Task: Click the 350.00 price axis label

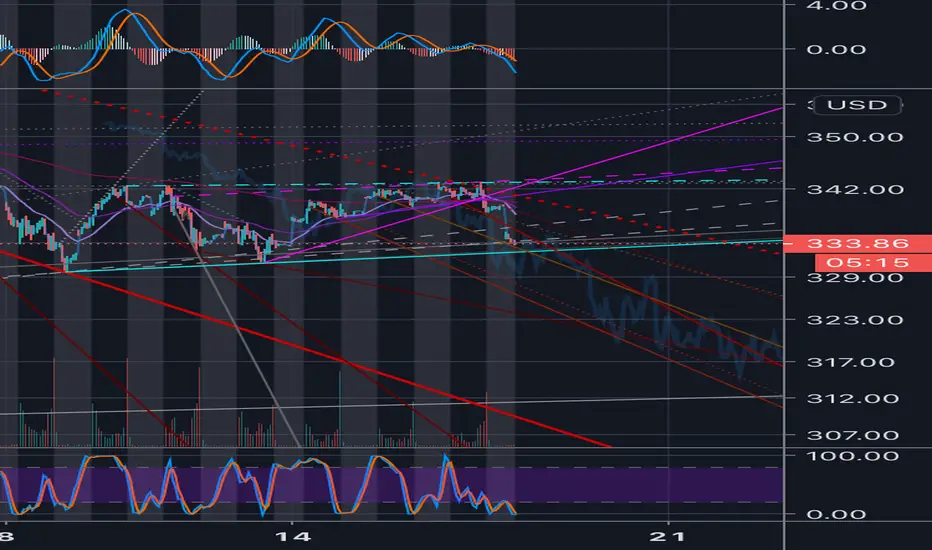Action: 855,137
